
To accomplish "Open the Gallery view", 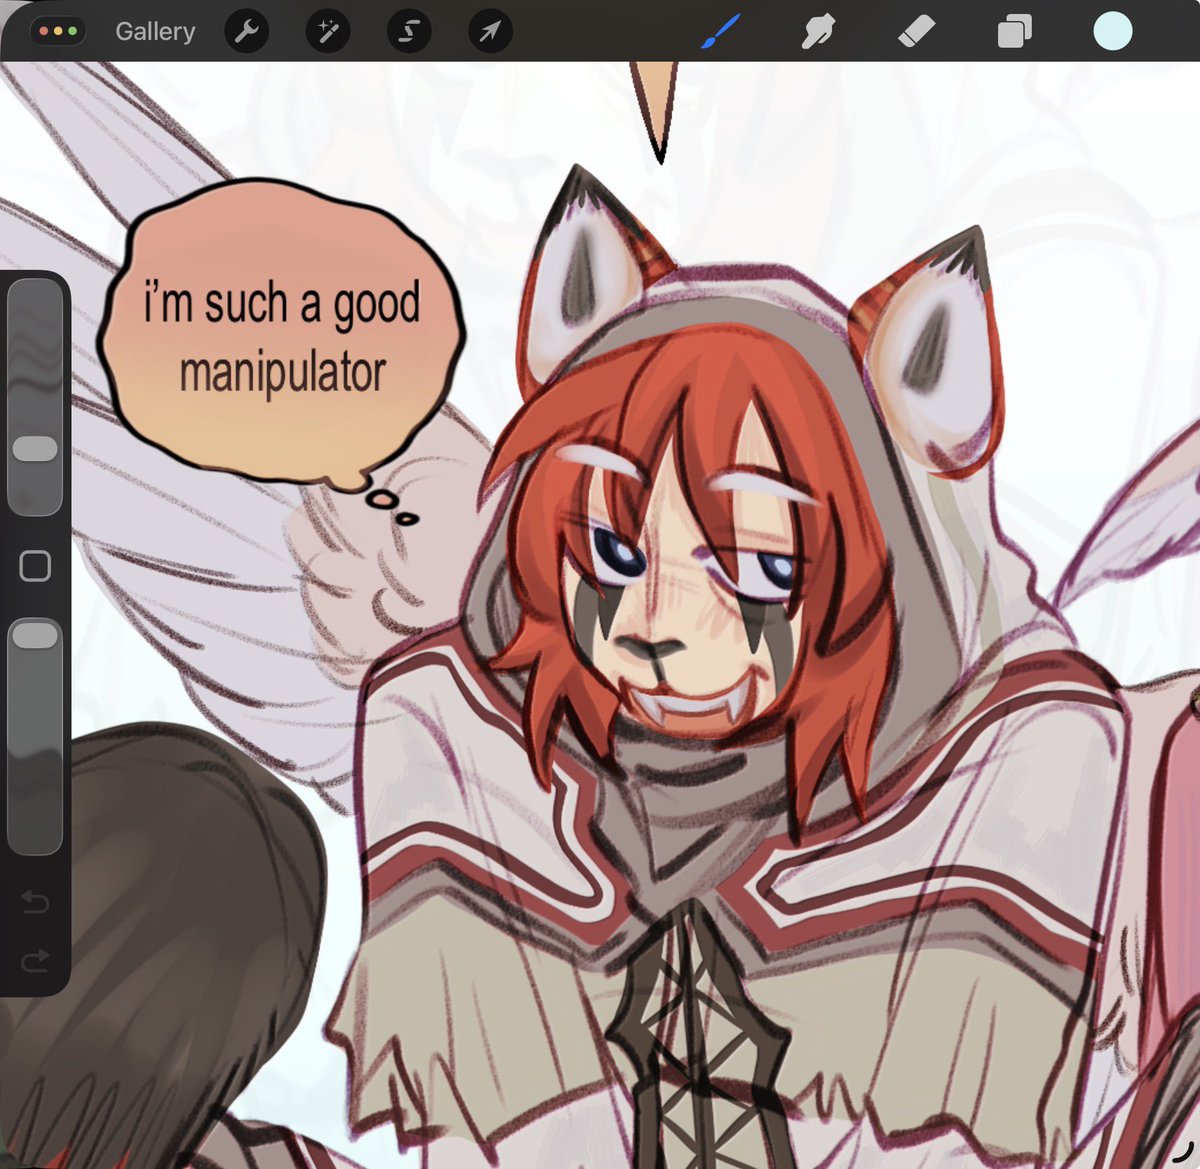I will pos(155,31).
